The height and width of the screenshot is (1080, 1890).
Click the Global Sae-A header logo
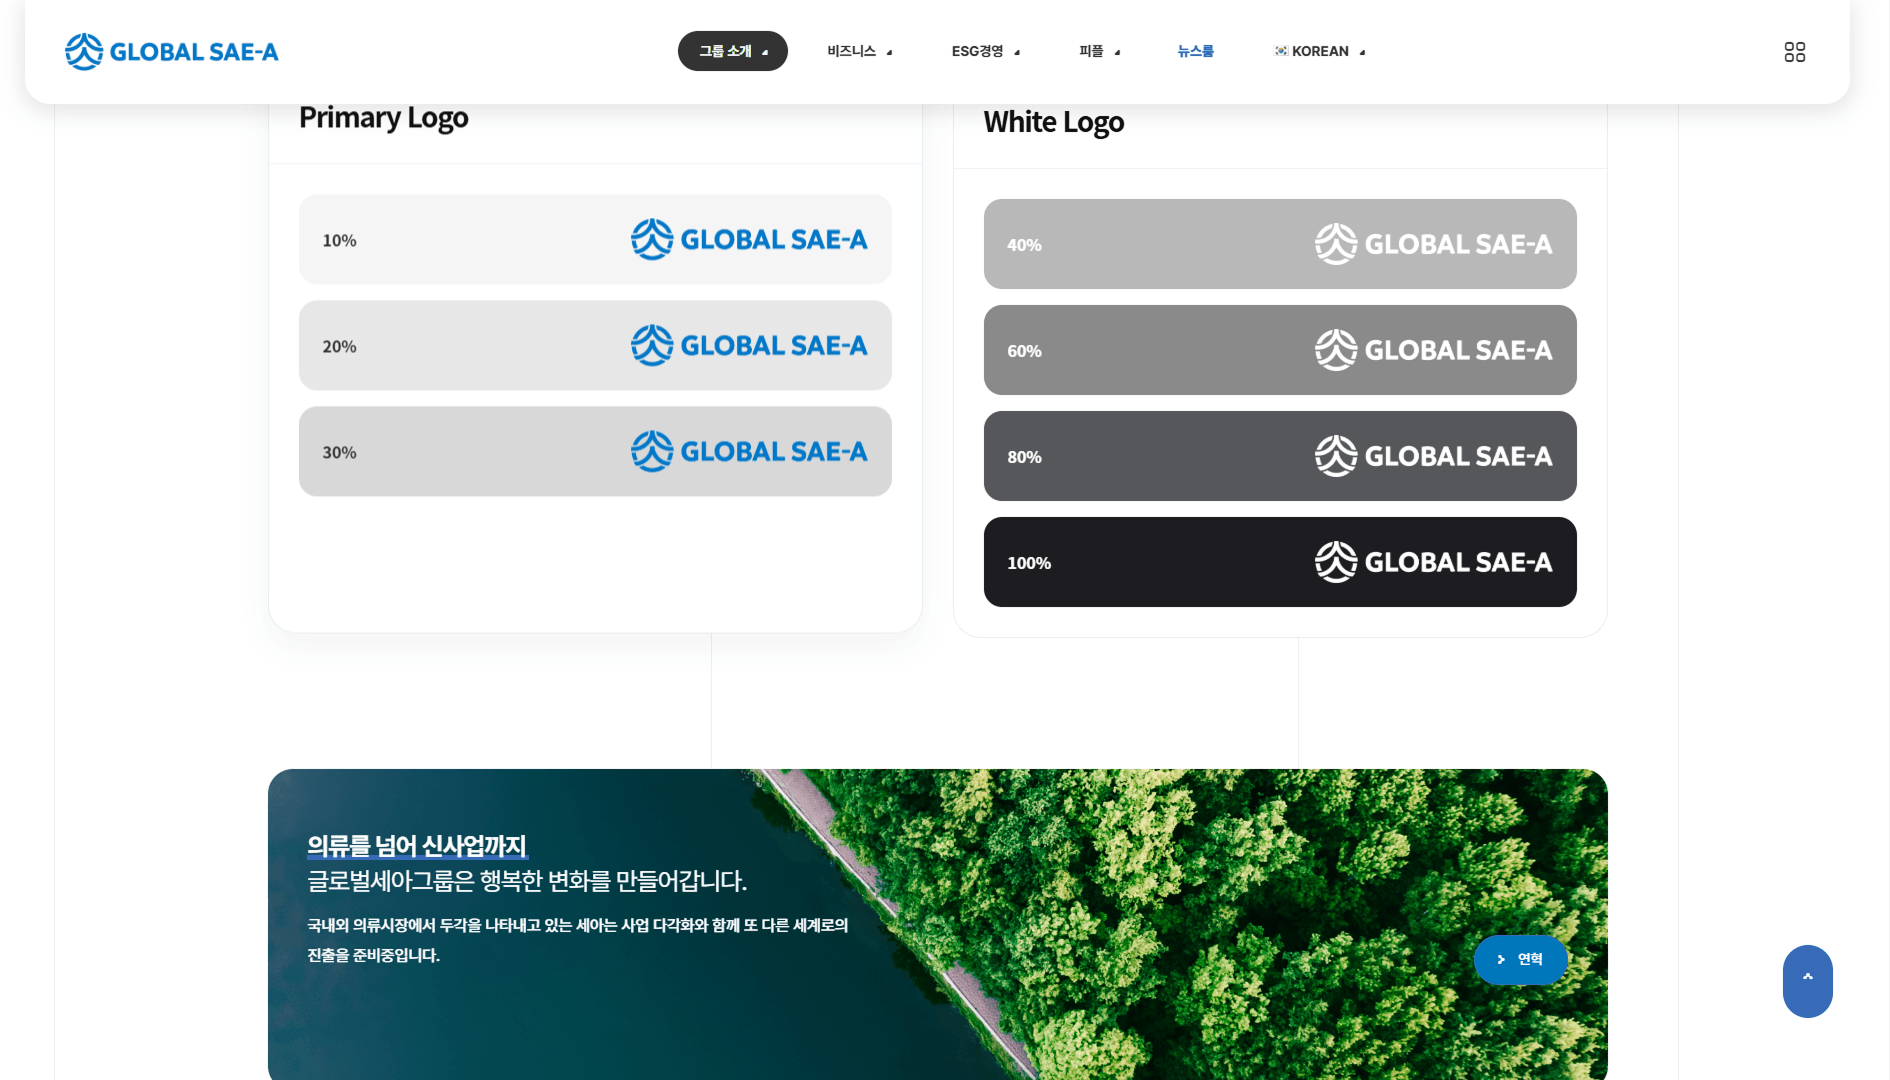171,51
